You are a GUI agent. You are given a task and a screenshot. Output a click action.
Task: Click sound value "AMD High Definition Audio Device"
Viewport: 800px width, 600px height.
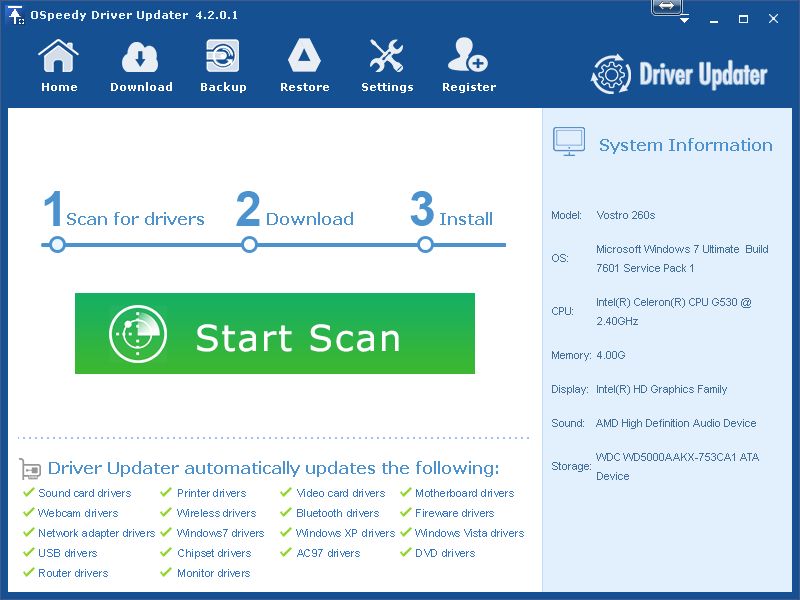pos(676,423)
